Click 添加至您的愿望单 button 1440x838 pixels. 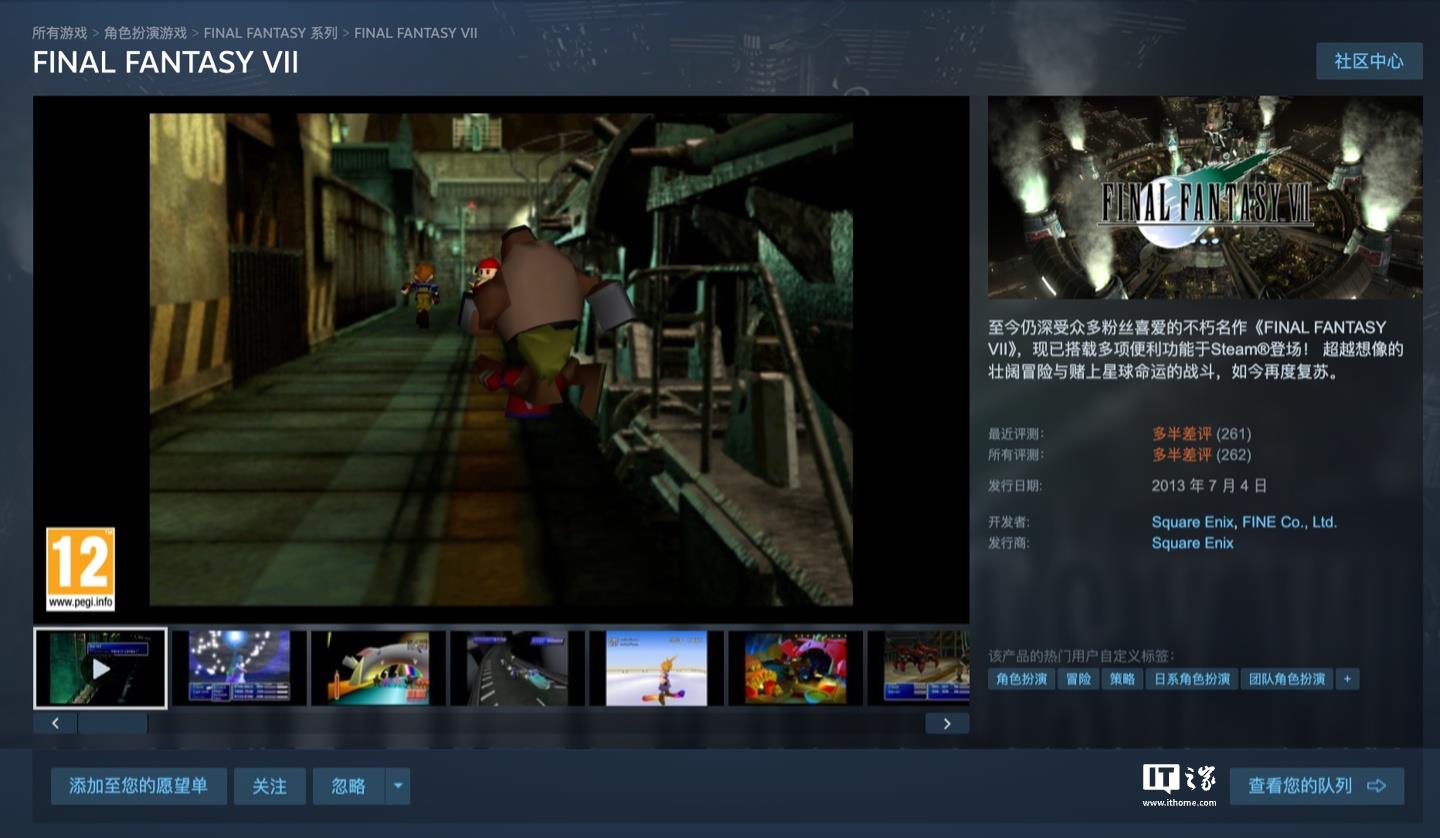tap(138, 786)
